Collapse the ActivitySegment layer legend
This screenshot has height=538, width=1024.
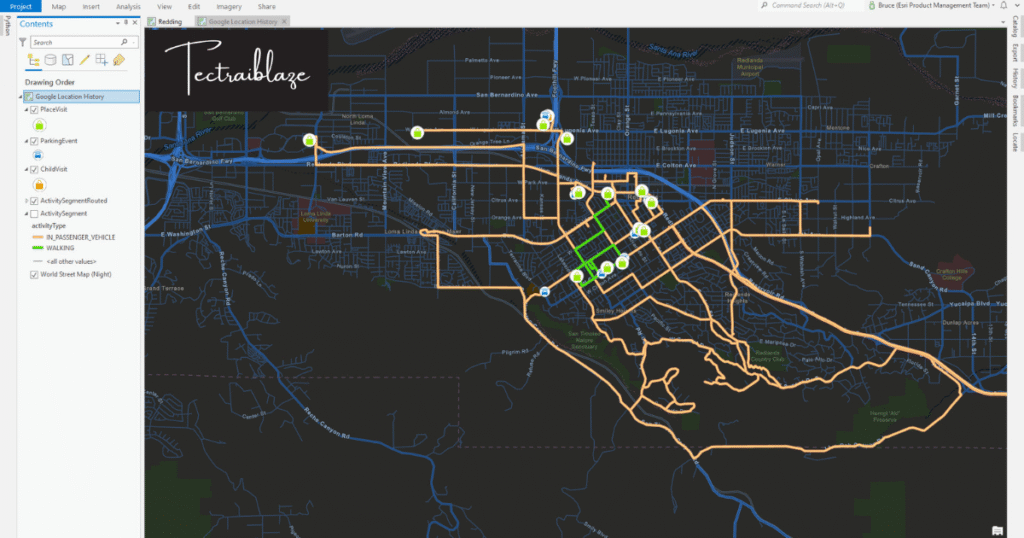tap(27, 214)
